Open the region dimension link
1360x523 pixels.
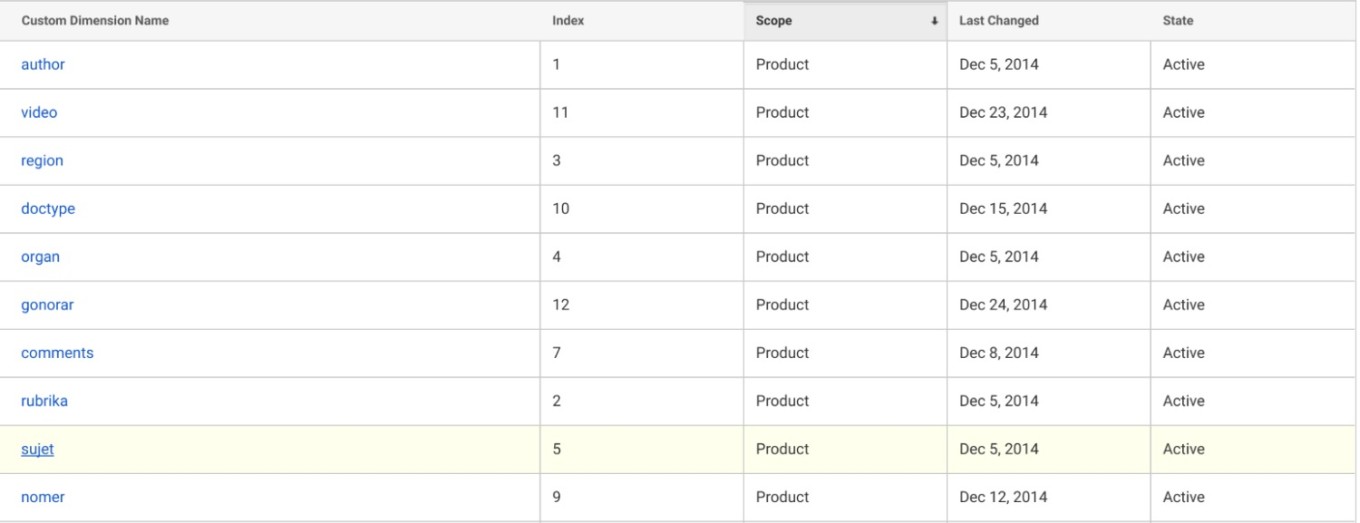(x=42, y=160)
